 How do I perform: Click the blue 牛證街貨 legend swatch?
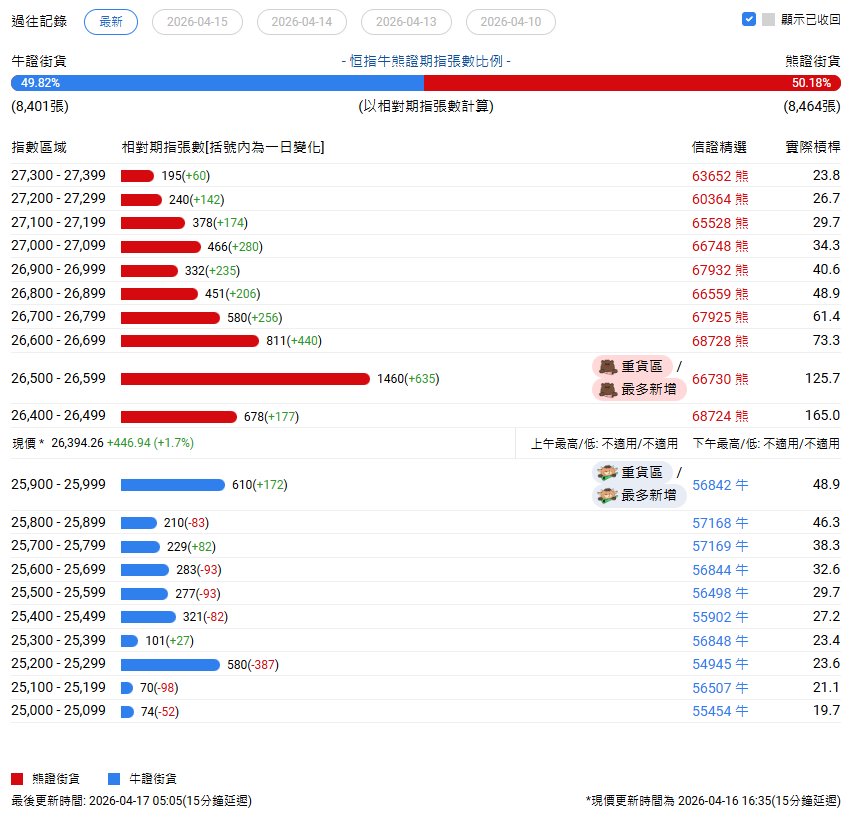click(x=114, y=778)
